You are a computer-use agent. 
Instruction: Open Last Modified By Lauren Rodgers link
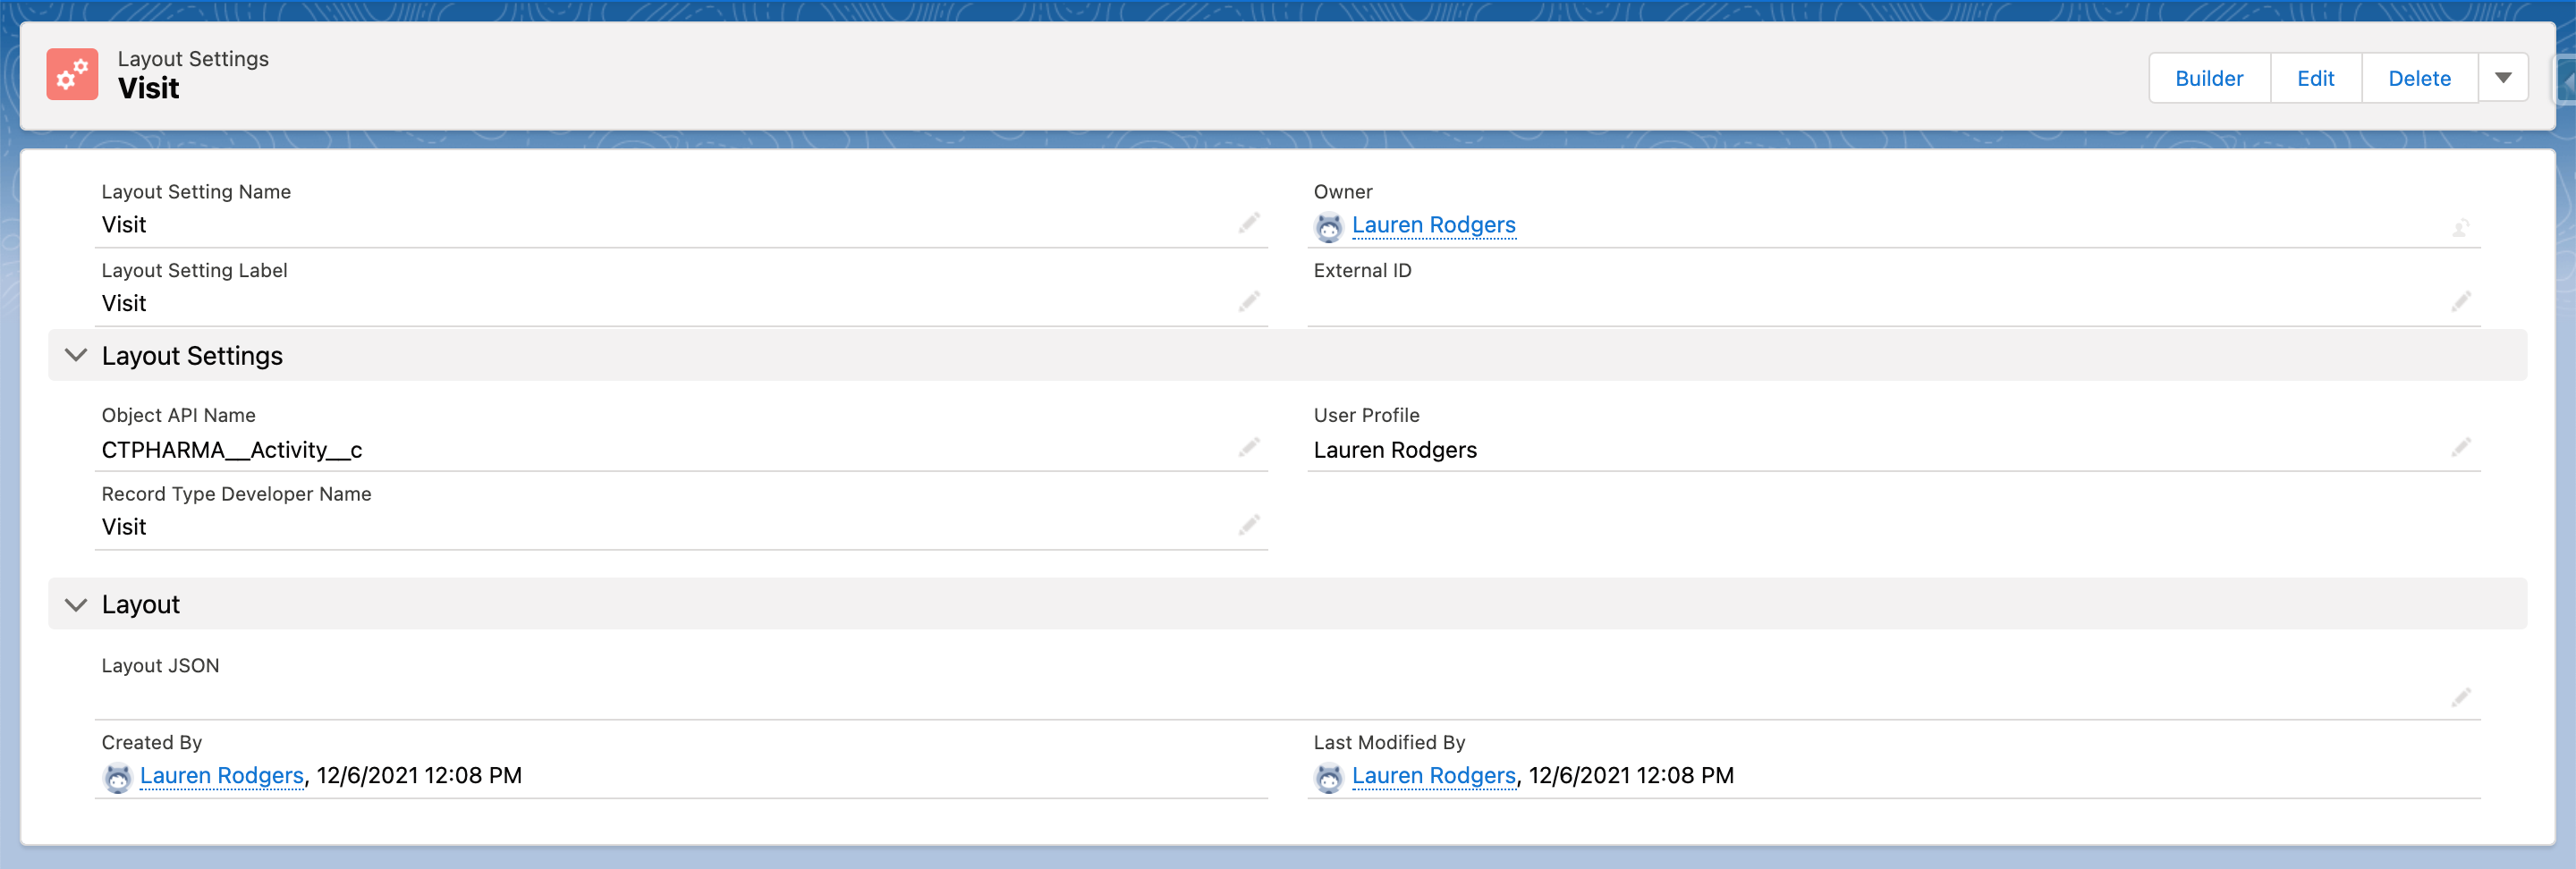[x=1432, y=775]
